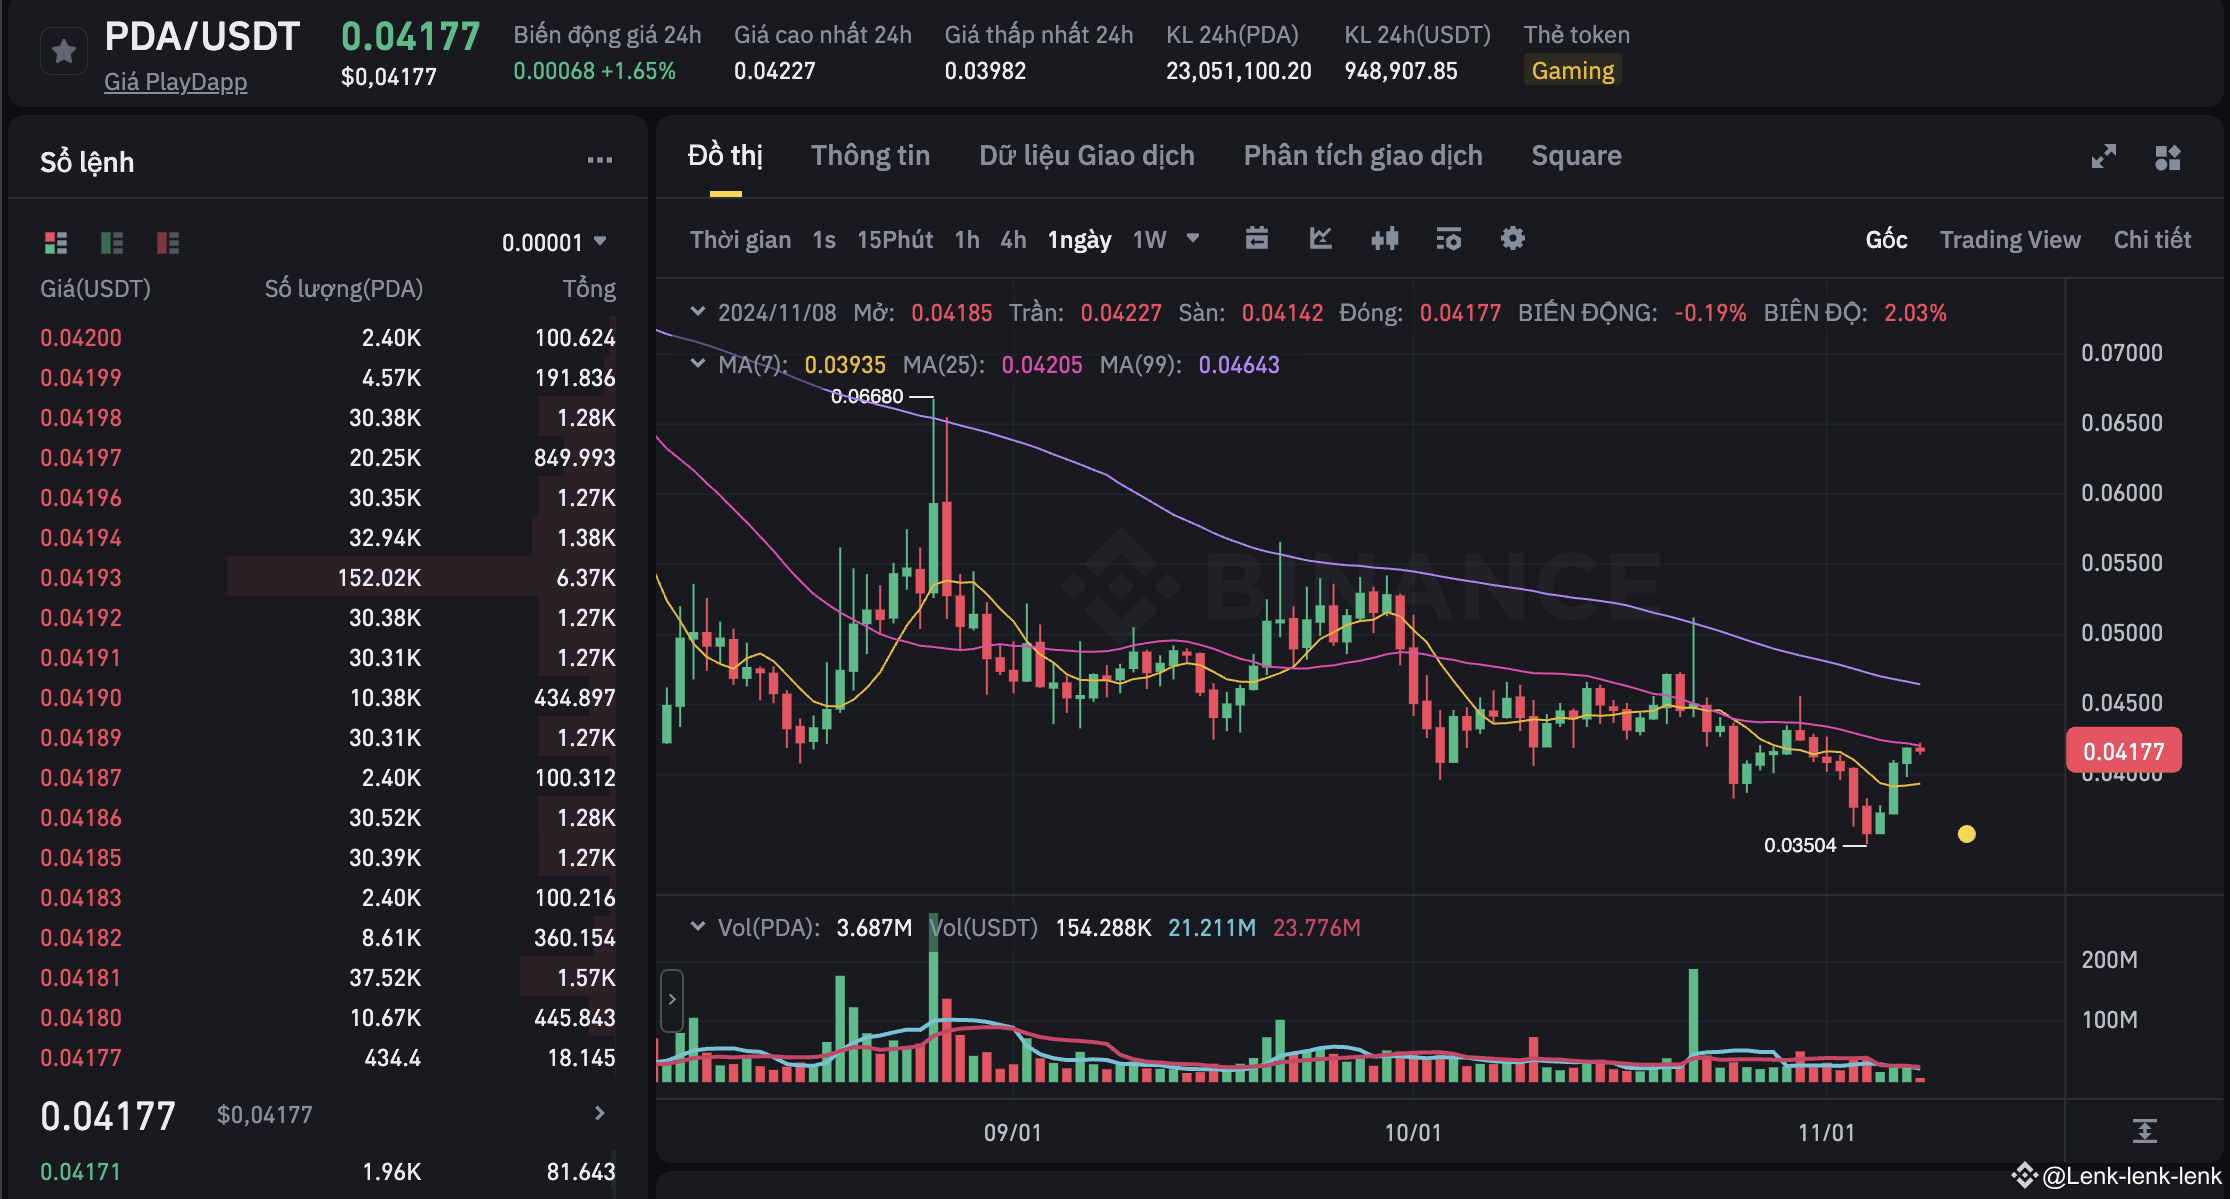Open the order book three-dots menu
This screenshot has width=2230, height=1199.
599,160
